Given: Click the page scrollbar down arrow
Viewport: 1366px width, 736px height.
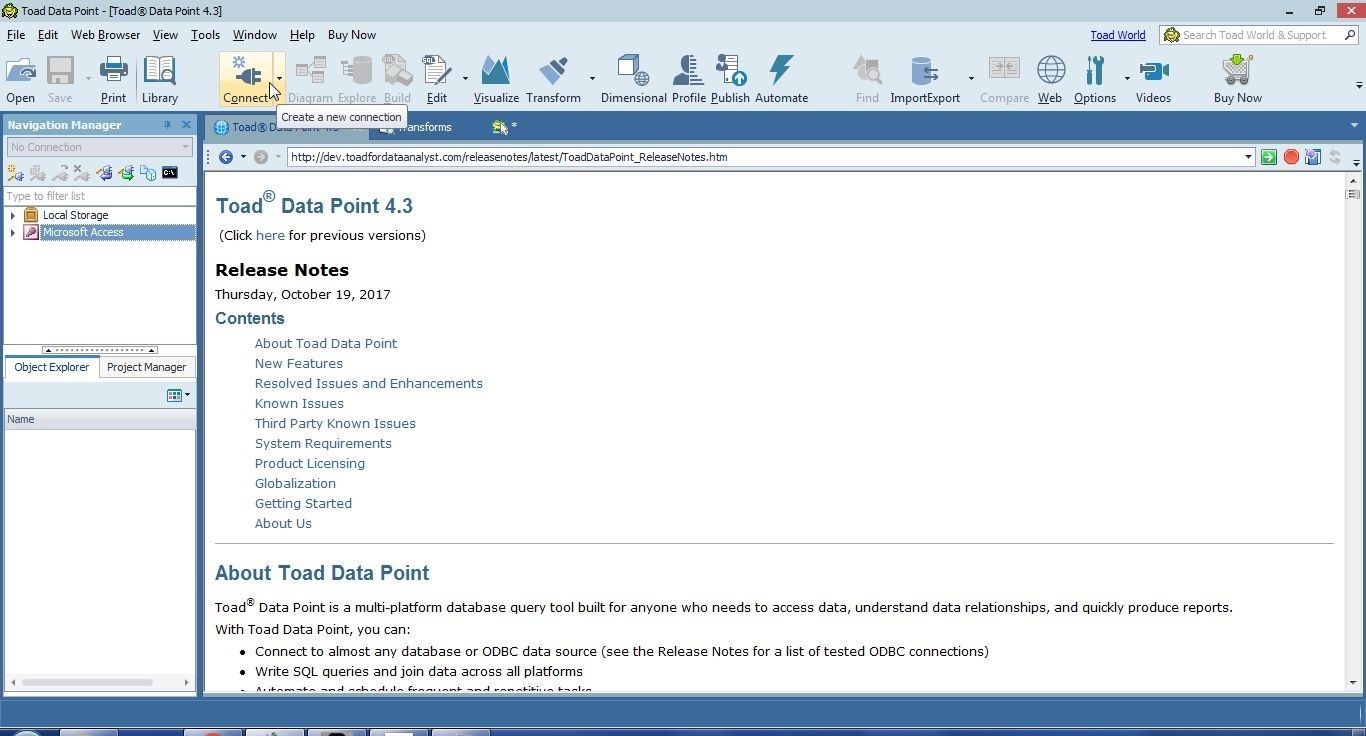Looking at the screenshot, I should (1353, 683).
